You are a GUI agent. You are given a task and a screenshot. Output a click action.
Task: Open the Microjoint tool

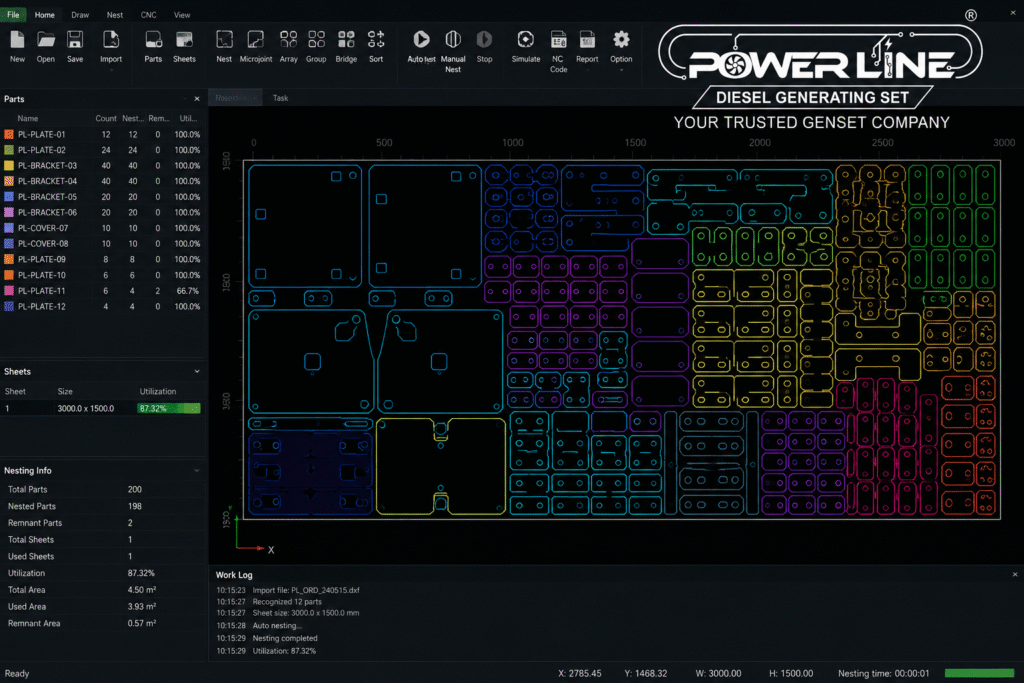(x=255, y=40)
